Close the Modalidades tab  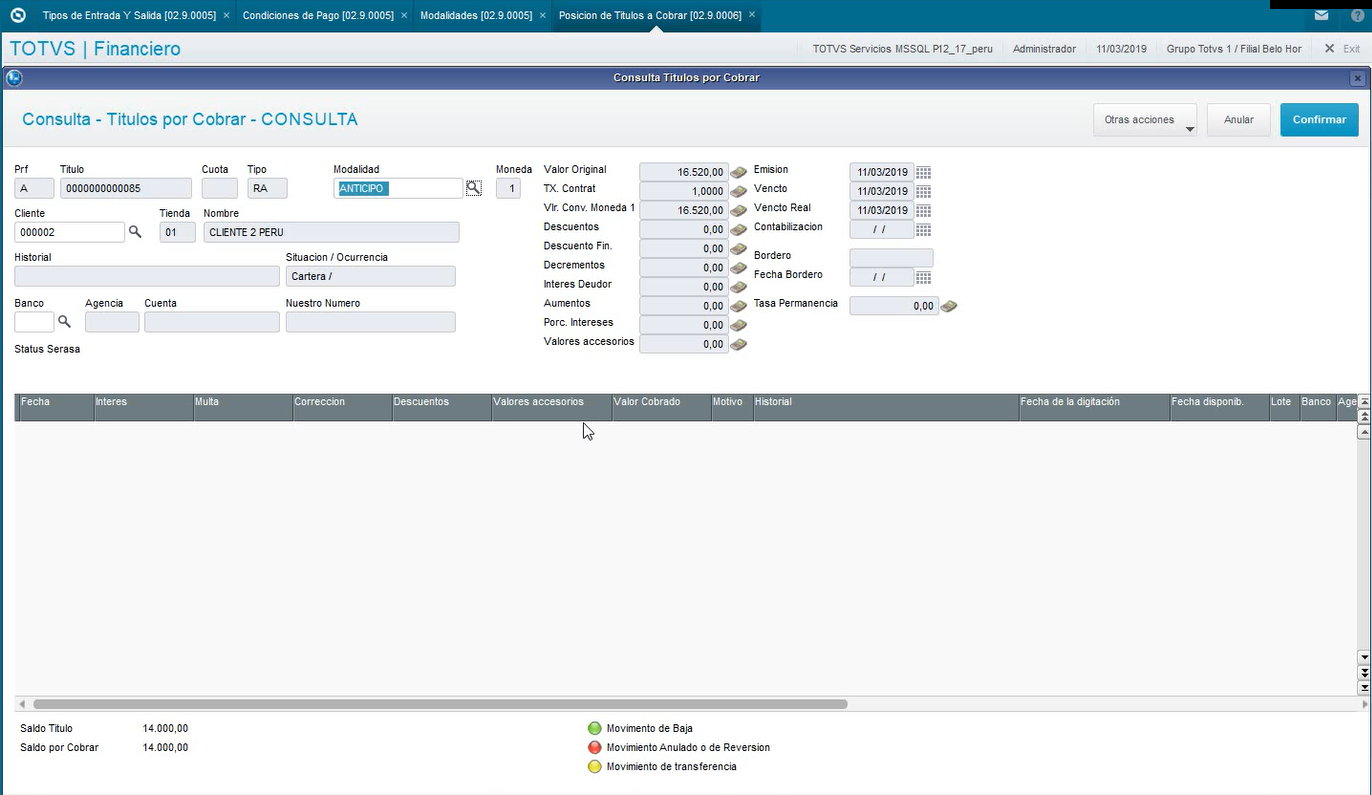pyautogui.click(x=542, y=16)
